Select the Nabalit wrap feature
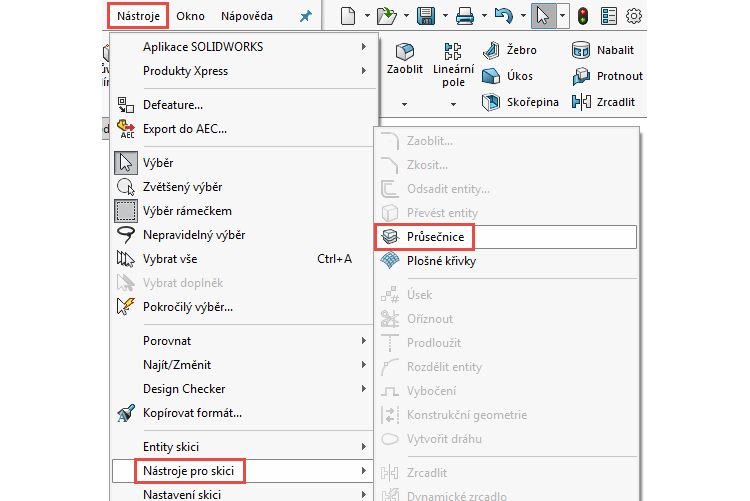 (x=603, y=50)
